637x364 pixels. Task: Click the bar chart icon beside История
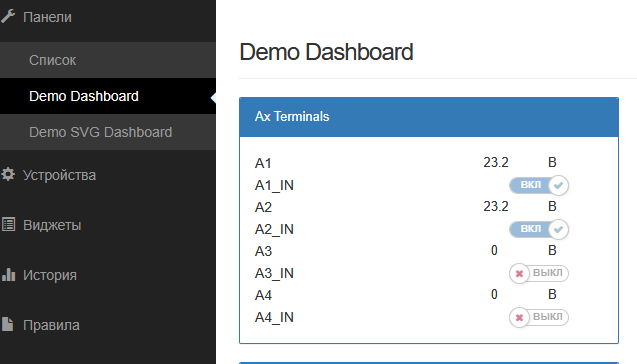coord(8,275)
